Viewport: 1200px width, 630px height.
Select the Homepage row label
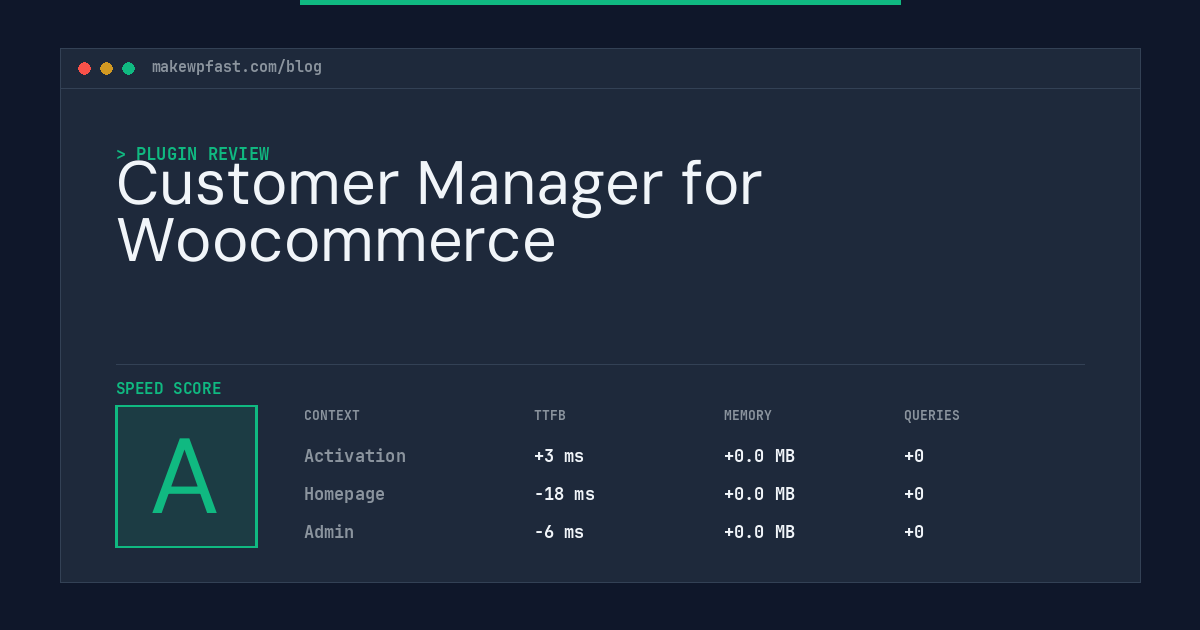(x=344, y=494)
